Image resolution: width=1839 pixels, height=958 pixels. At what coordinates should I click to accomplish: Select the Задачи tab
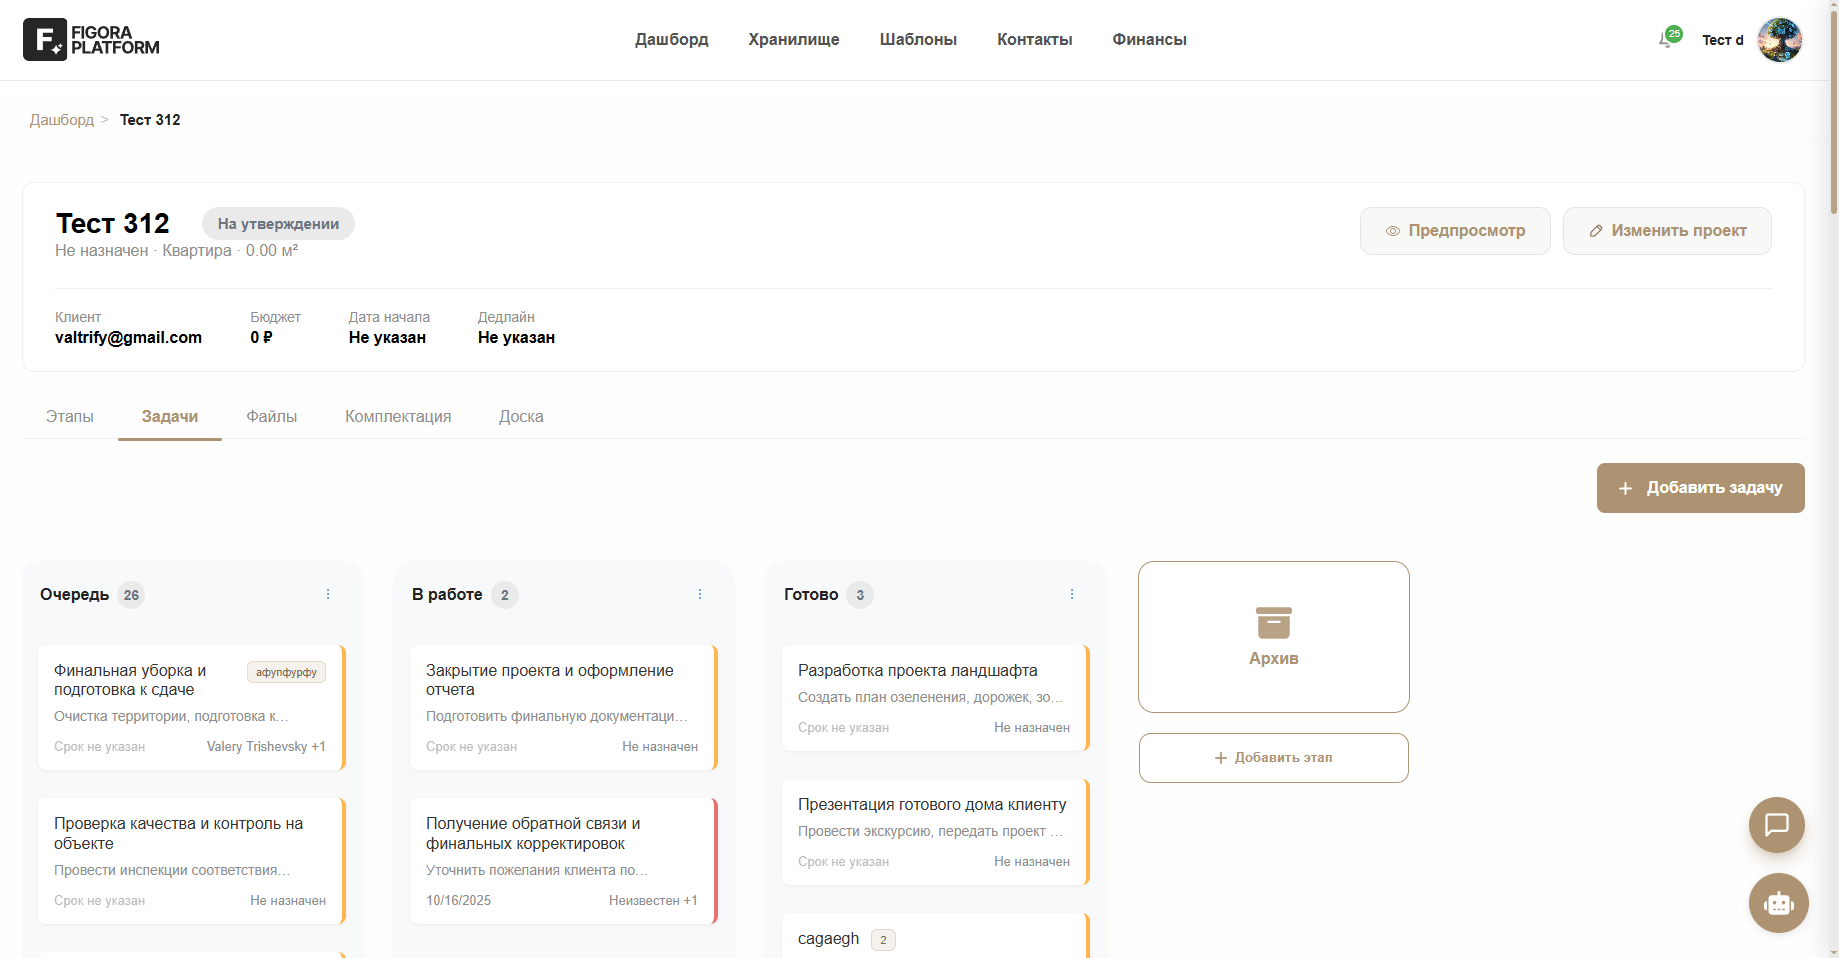[170, 417]
